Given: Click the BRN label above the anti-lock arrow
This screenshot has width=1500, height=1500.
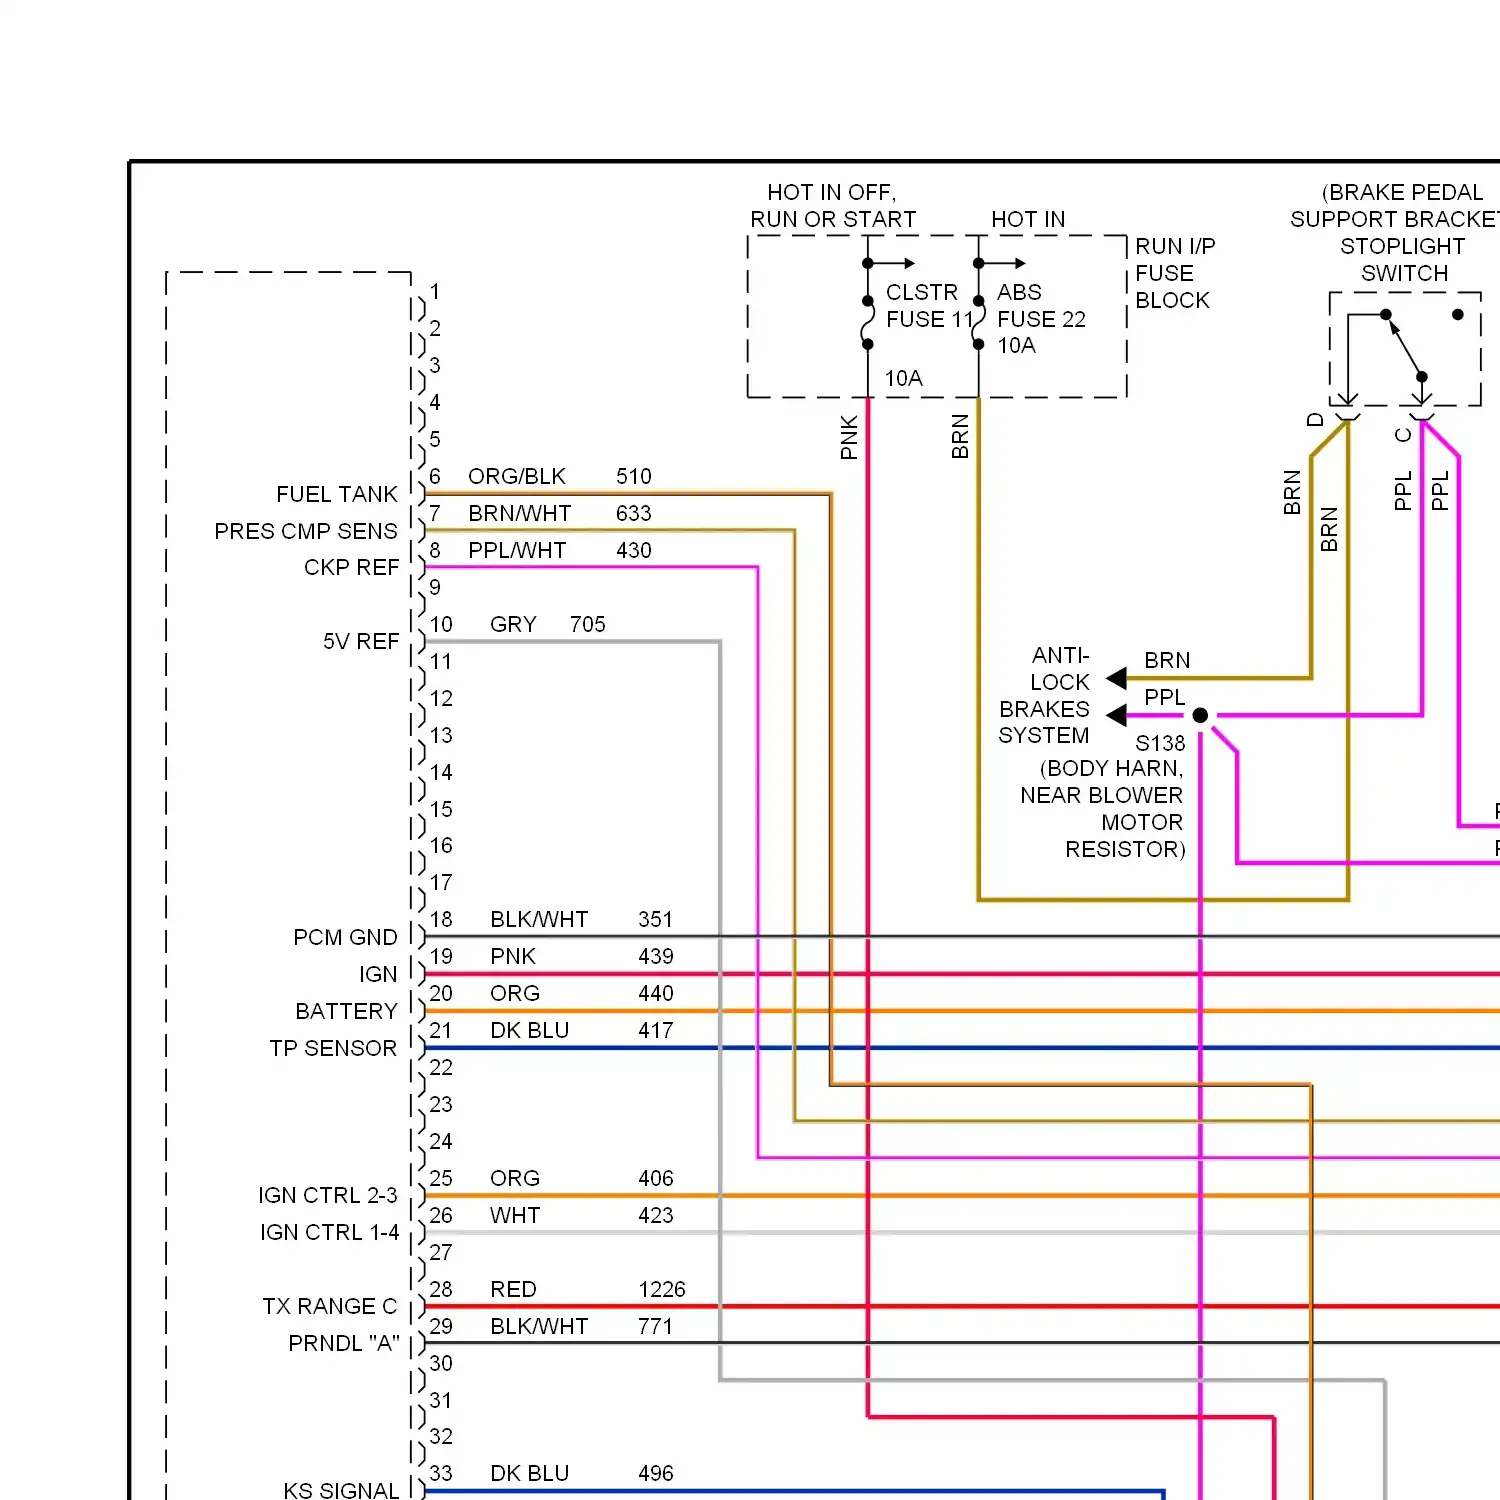Looking at the screenshot, I should pos(1167,660).
